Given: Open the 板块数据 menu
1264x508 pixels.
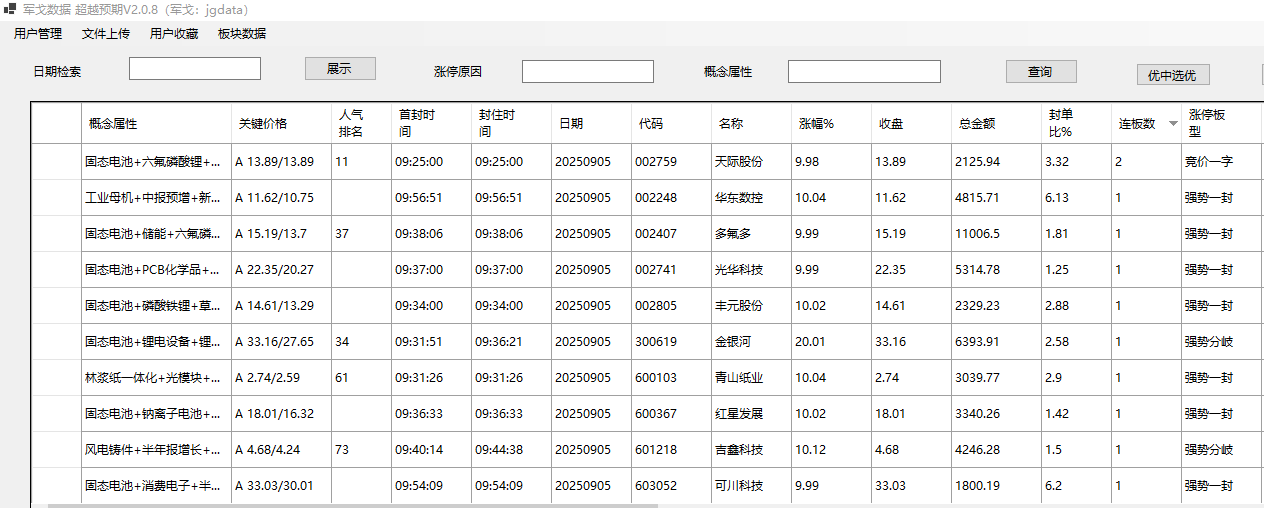Looking at the screenshot, I should (242, 34).
